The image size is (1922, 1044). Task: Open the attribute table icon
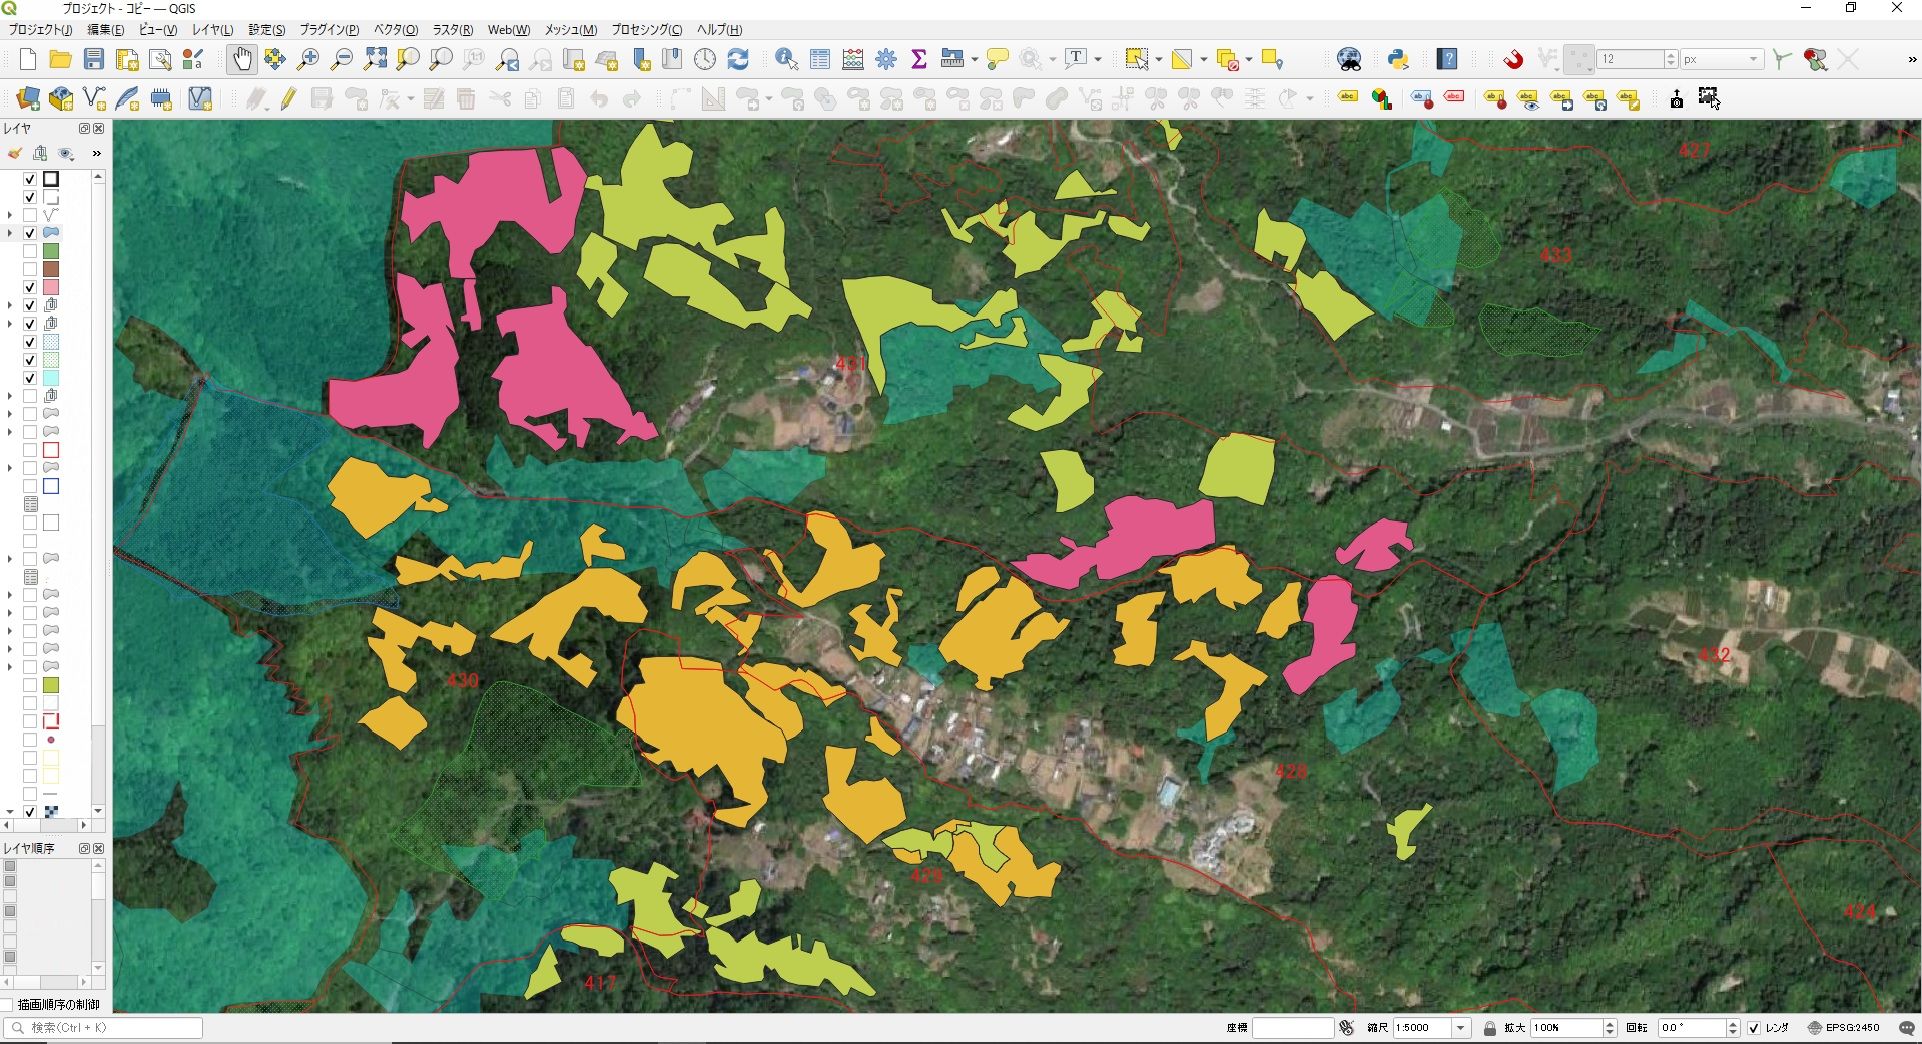pyautogui.click(x=820, y=60)
